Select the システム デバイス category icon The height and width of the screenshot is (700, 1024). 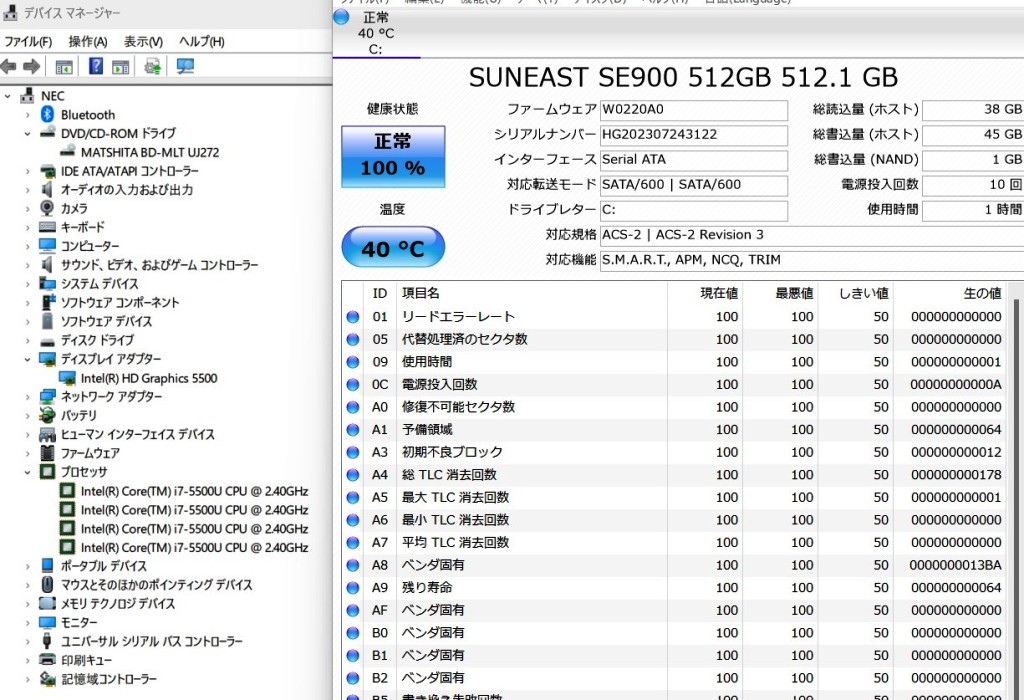[x=47, y=283]
